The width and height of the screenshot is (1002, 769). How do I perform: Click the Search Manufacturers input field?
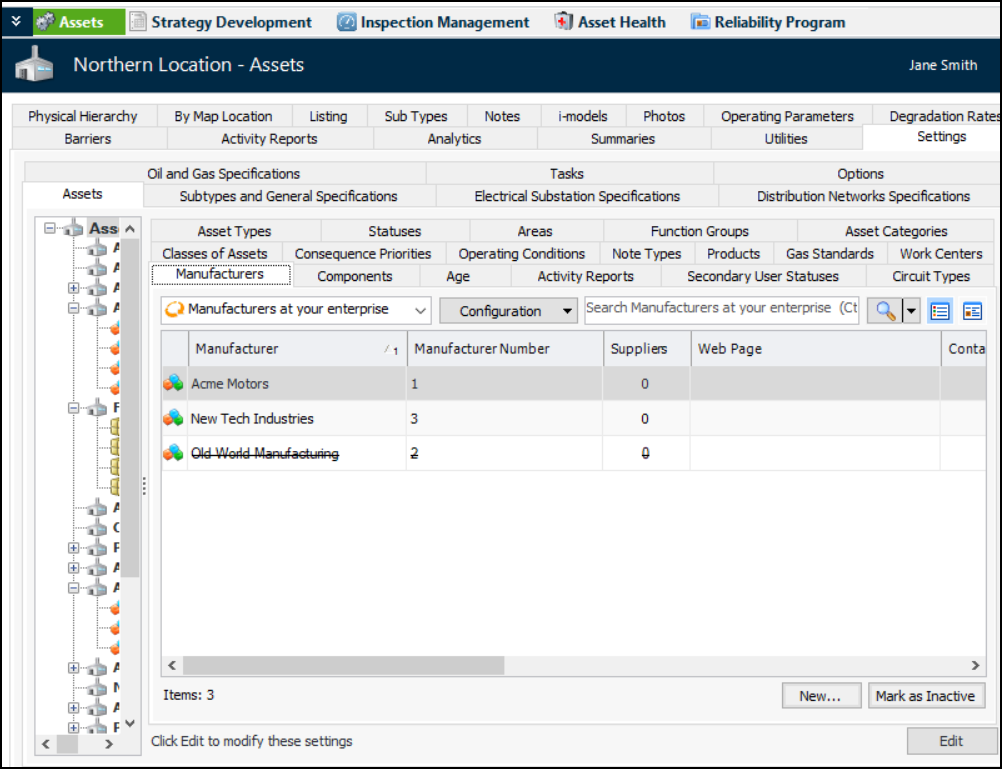point(721,309)
